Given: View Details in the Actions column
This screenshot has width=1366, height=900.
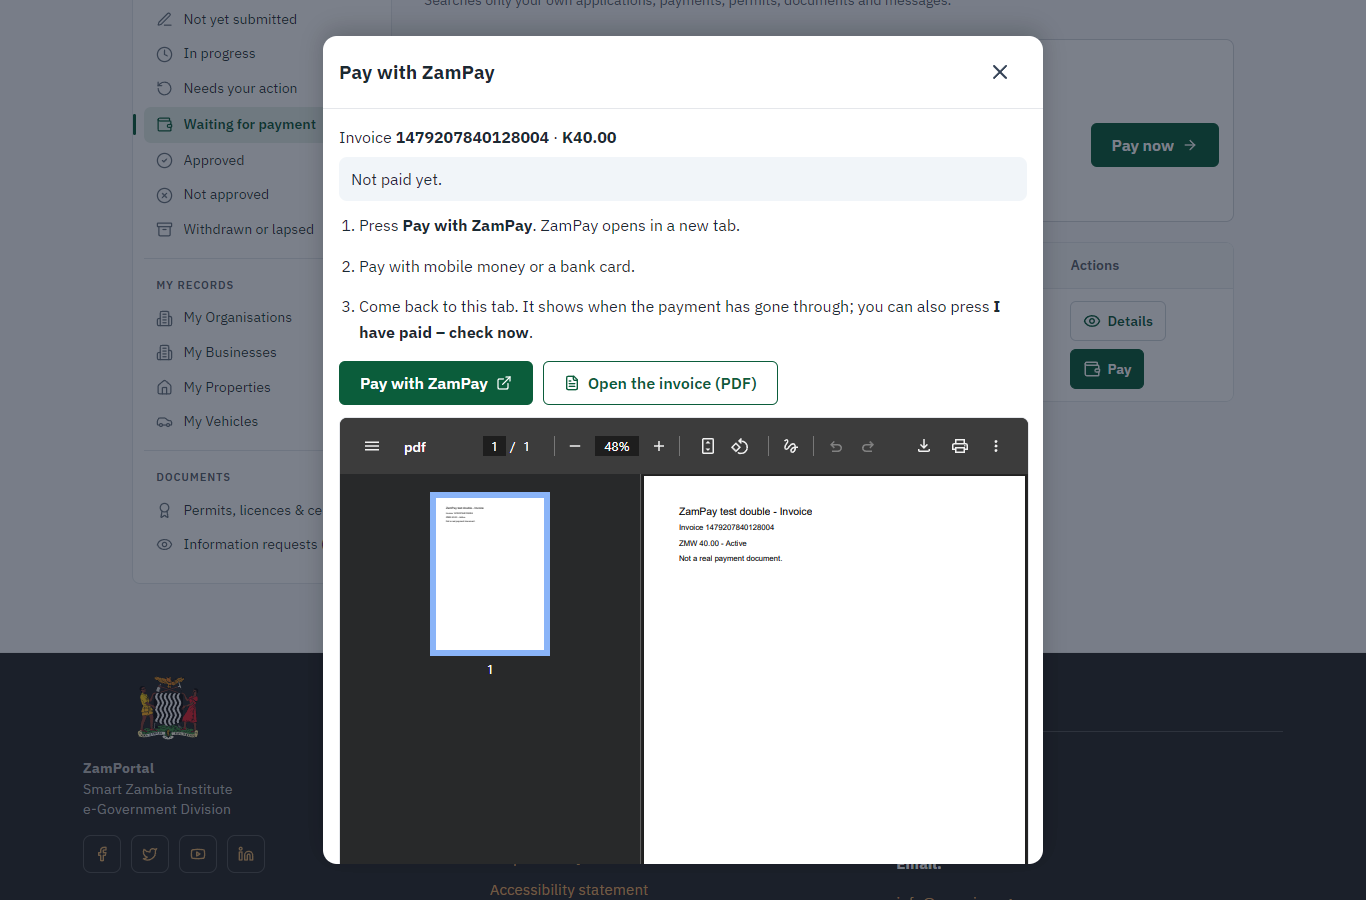Looking at the screenshot, I should point(1118,321).
